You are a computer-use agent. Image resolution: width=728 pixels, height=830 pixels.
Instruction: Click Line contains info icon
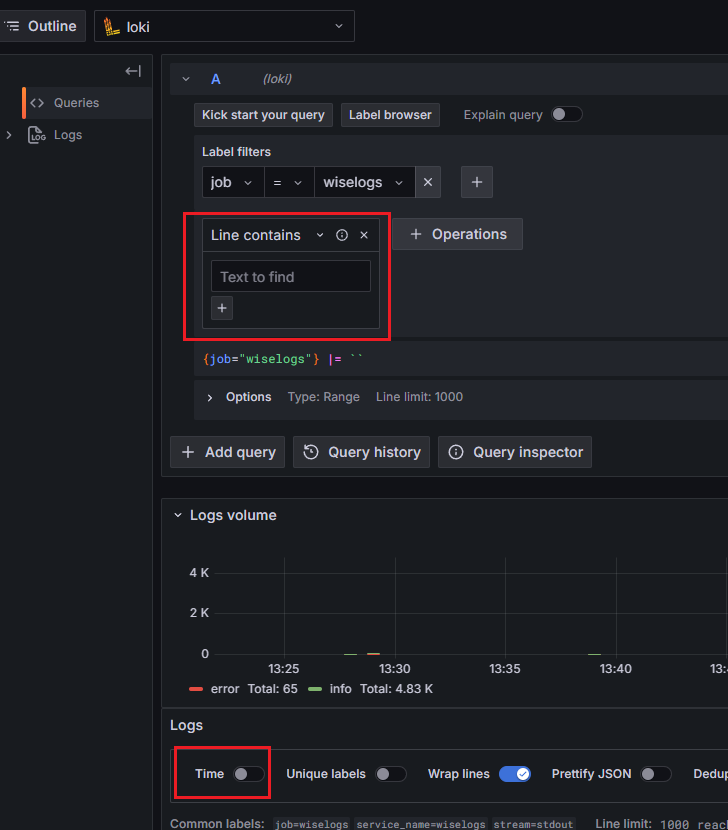342,235
